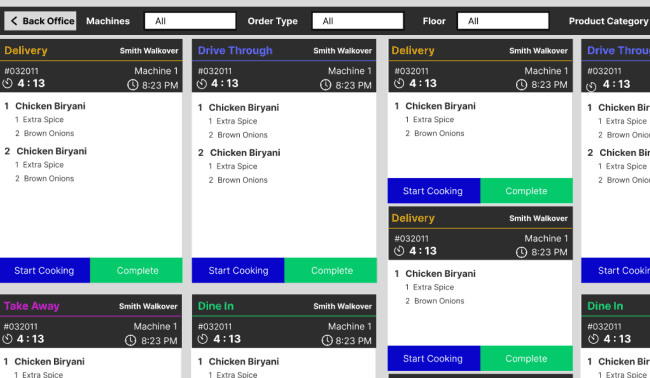650x378 pixels.
Task: Click timer icon on fully visible Drive Through card
Action: pyautogui.click(x=202, y=84)
